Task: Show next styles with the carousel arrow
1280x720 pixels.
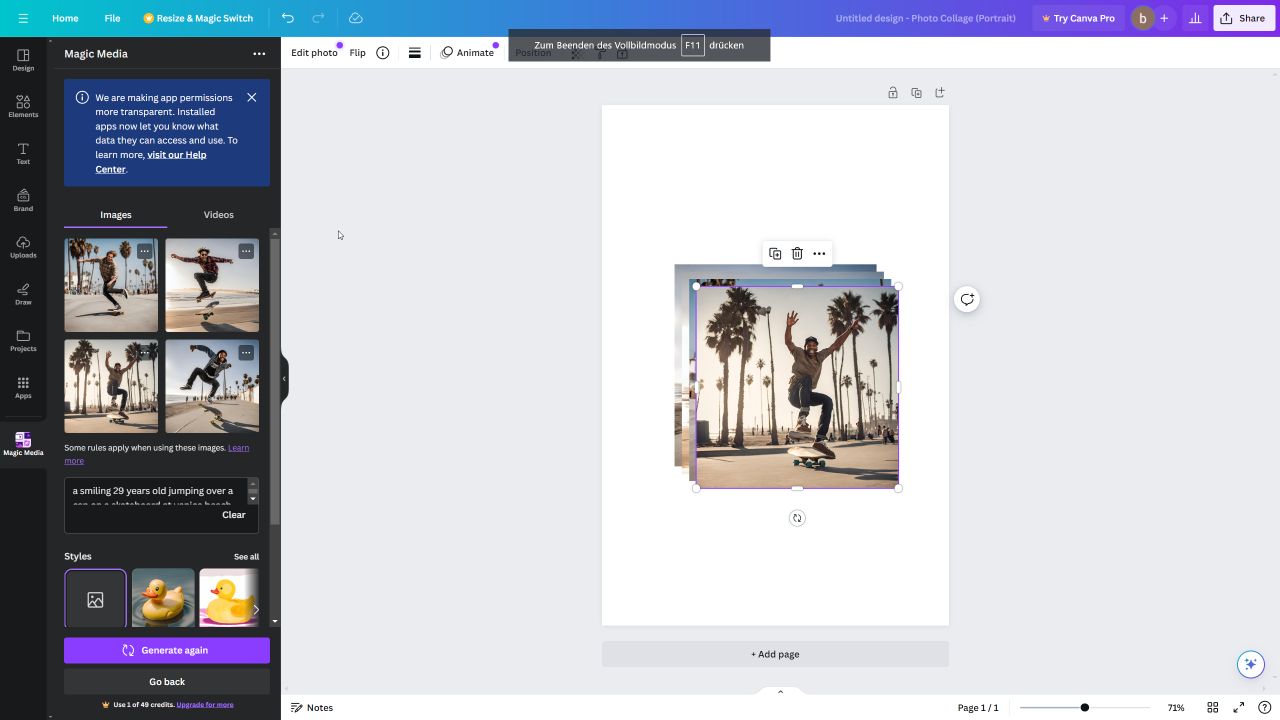Action: click(x=256, y=609)
